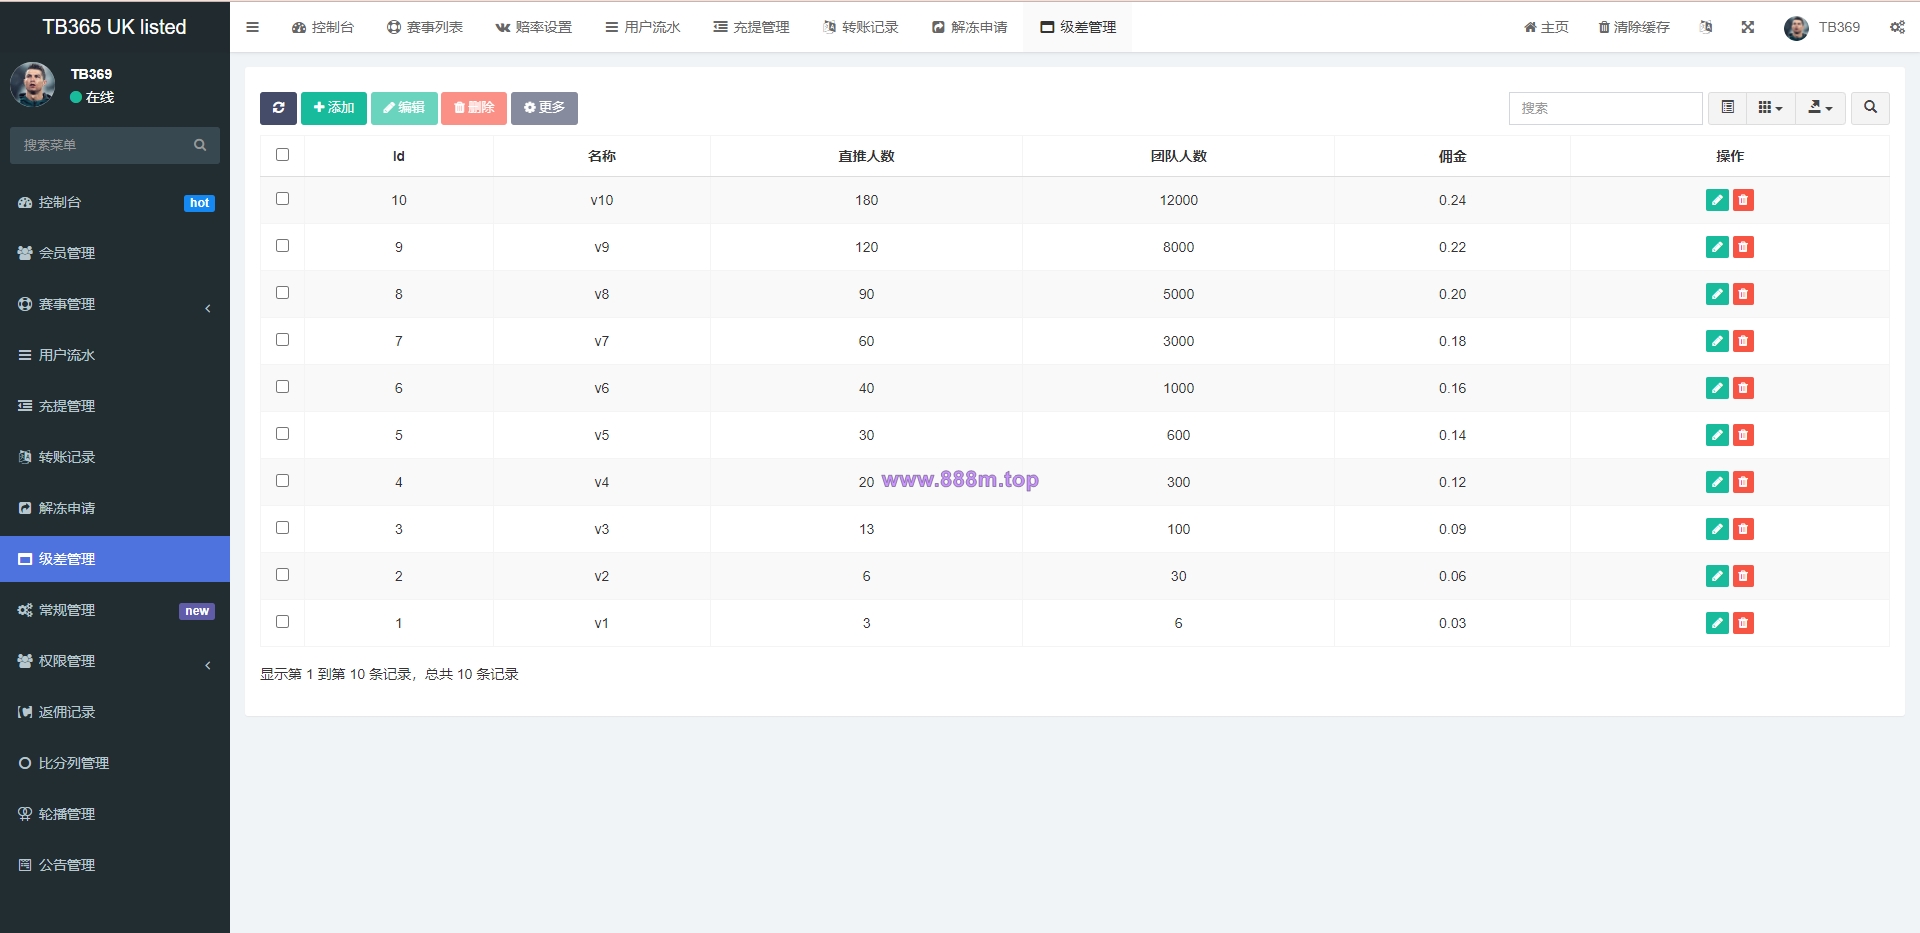Switch to the 充提管理 tab
The image size is (1920, 933).
point(752,27)
